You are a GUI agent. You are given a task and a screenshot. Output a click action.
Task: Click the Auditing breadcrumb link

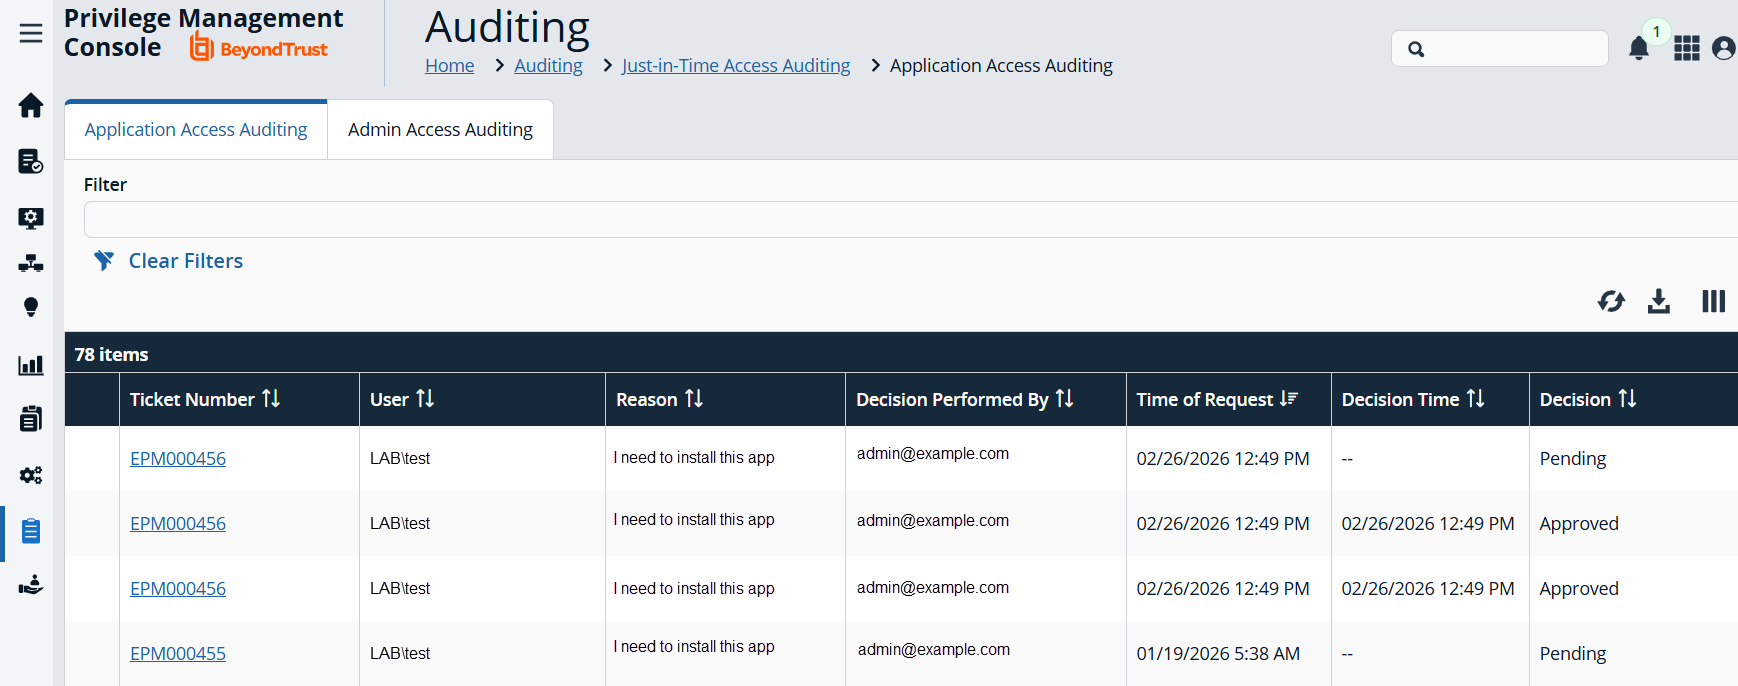(x=548, y=66)
